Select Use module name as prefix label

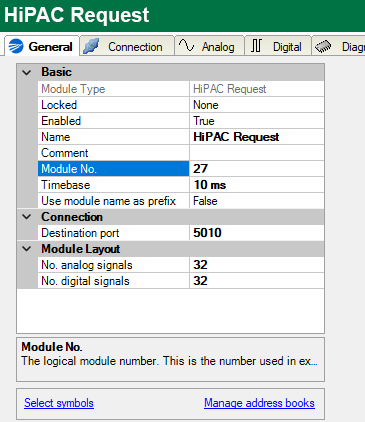[113, 201]
